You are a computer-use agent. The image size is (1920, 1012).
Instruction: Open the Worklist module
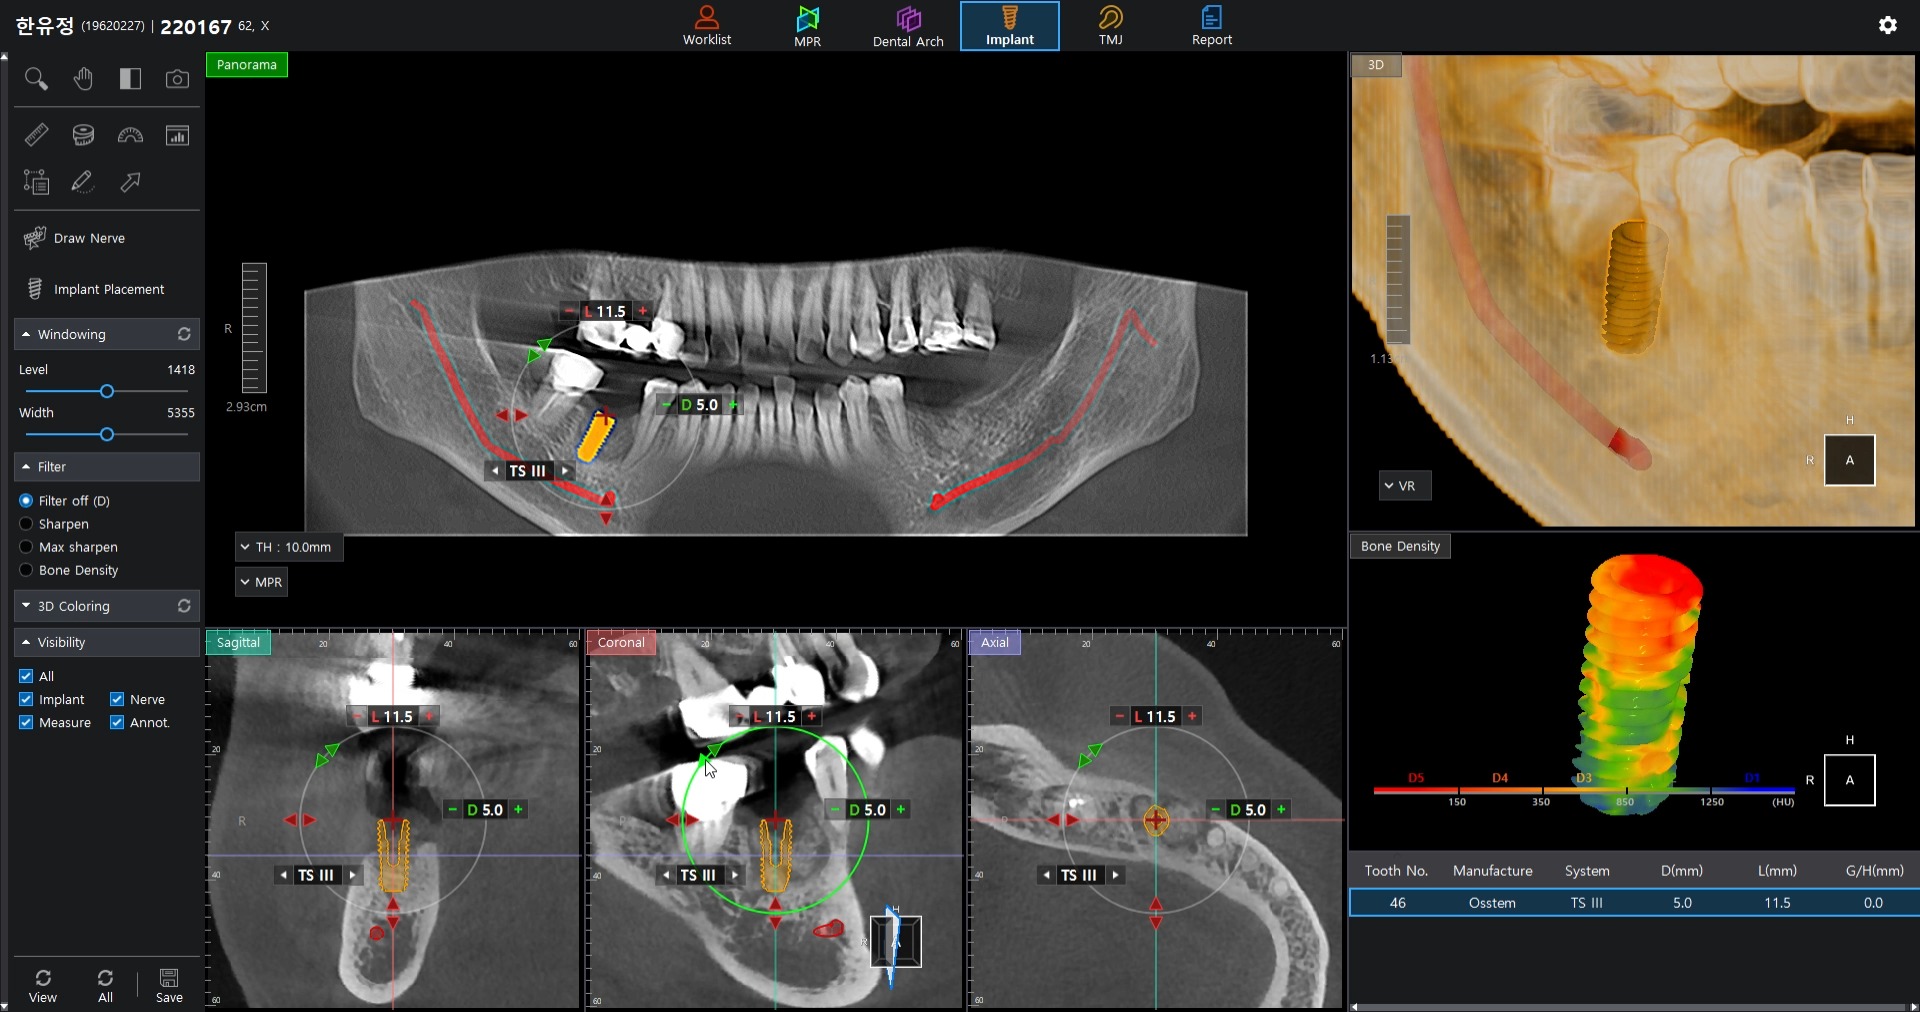pyautogui.click(x=707, y=26)
